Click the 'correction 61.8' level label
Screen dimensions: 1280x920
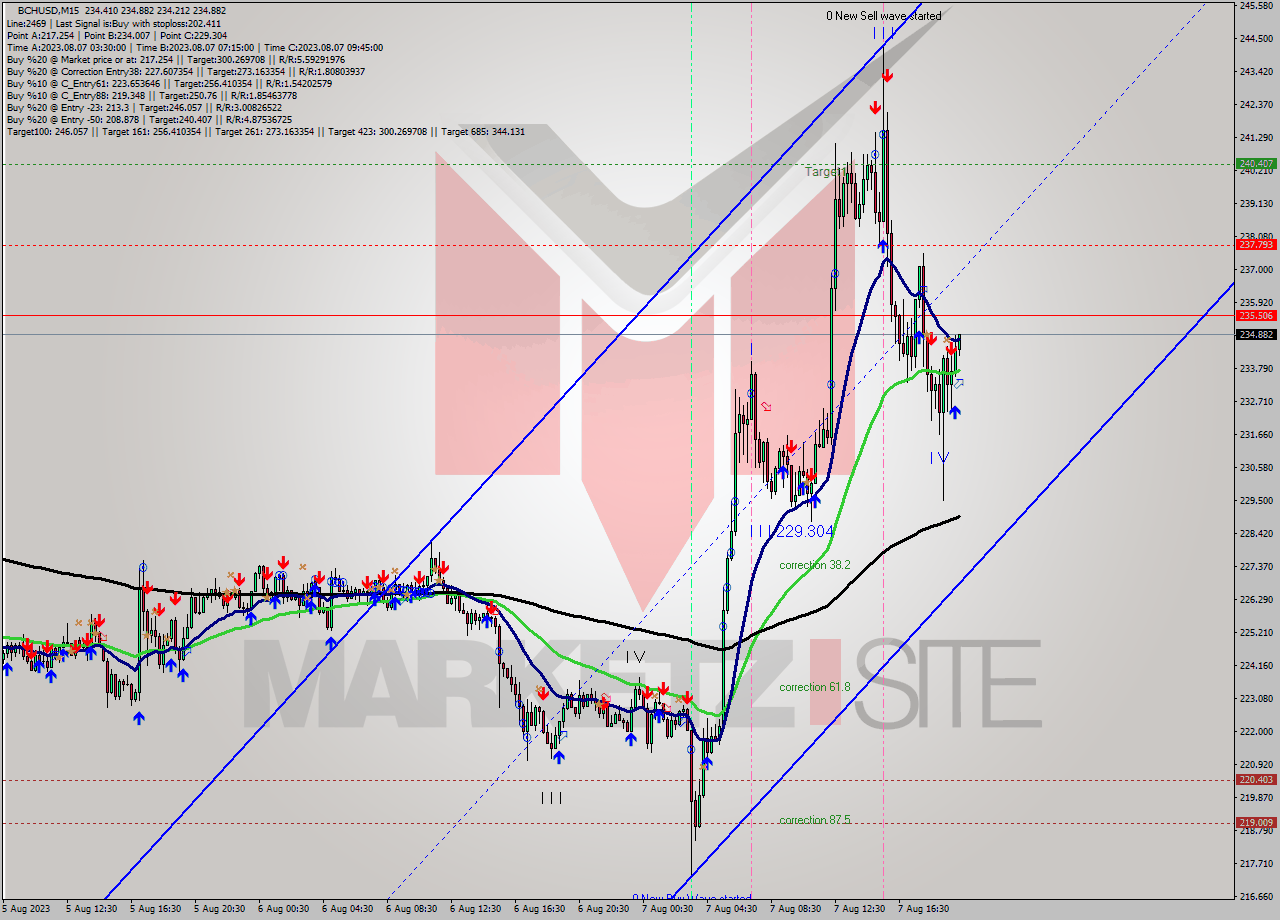tap(815, 687)
